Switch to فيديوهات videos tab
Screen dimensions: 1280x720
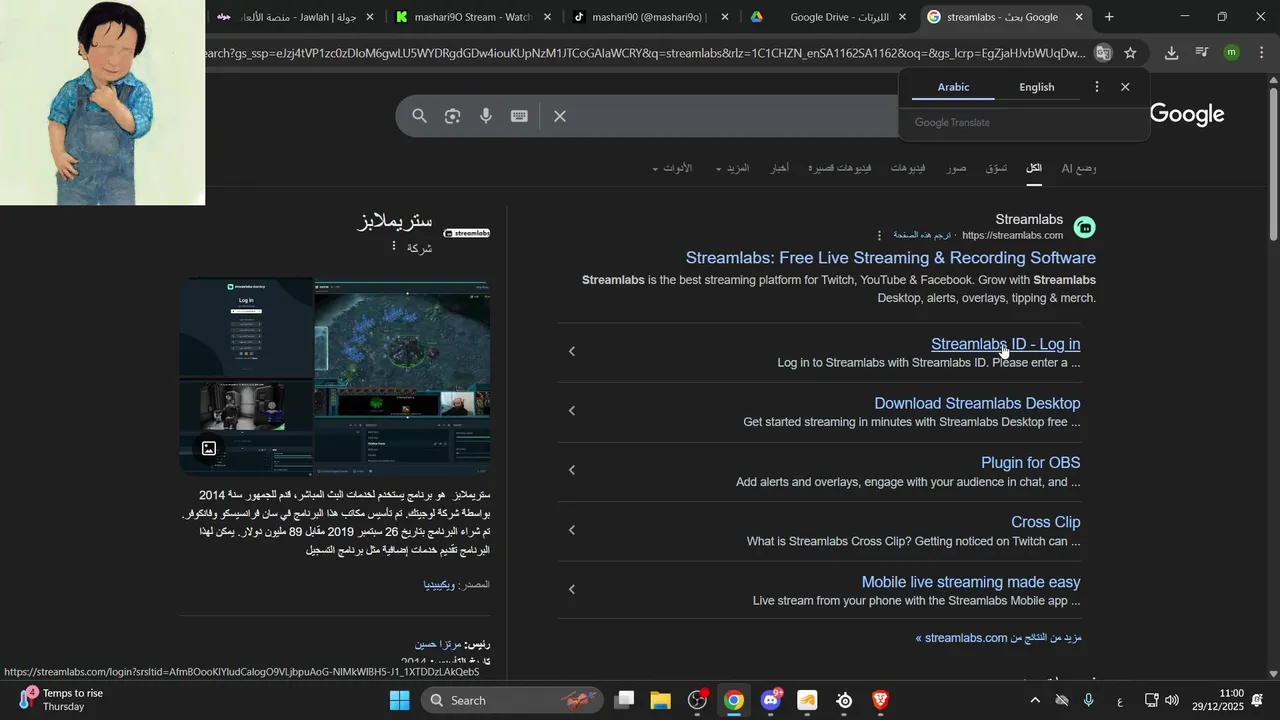tap(908, 168)
